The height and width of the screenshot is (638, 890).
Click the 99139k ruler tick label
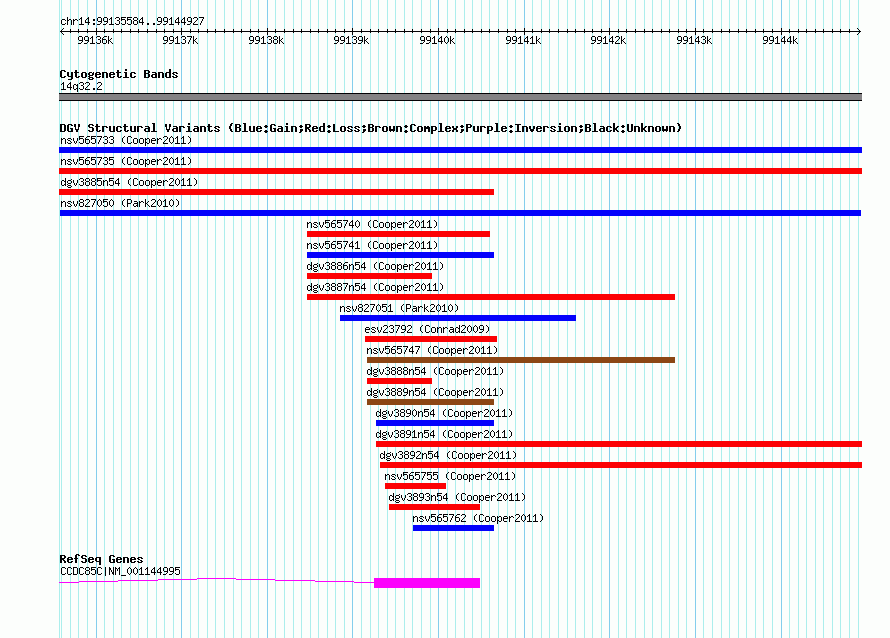(351, 40)
